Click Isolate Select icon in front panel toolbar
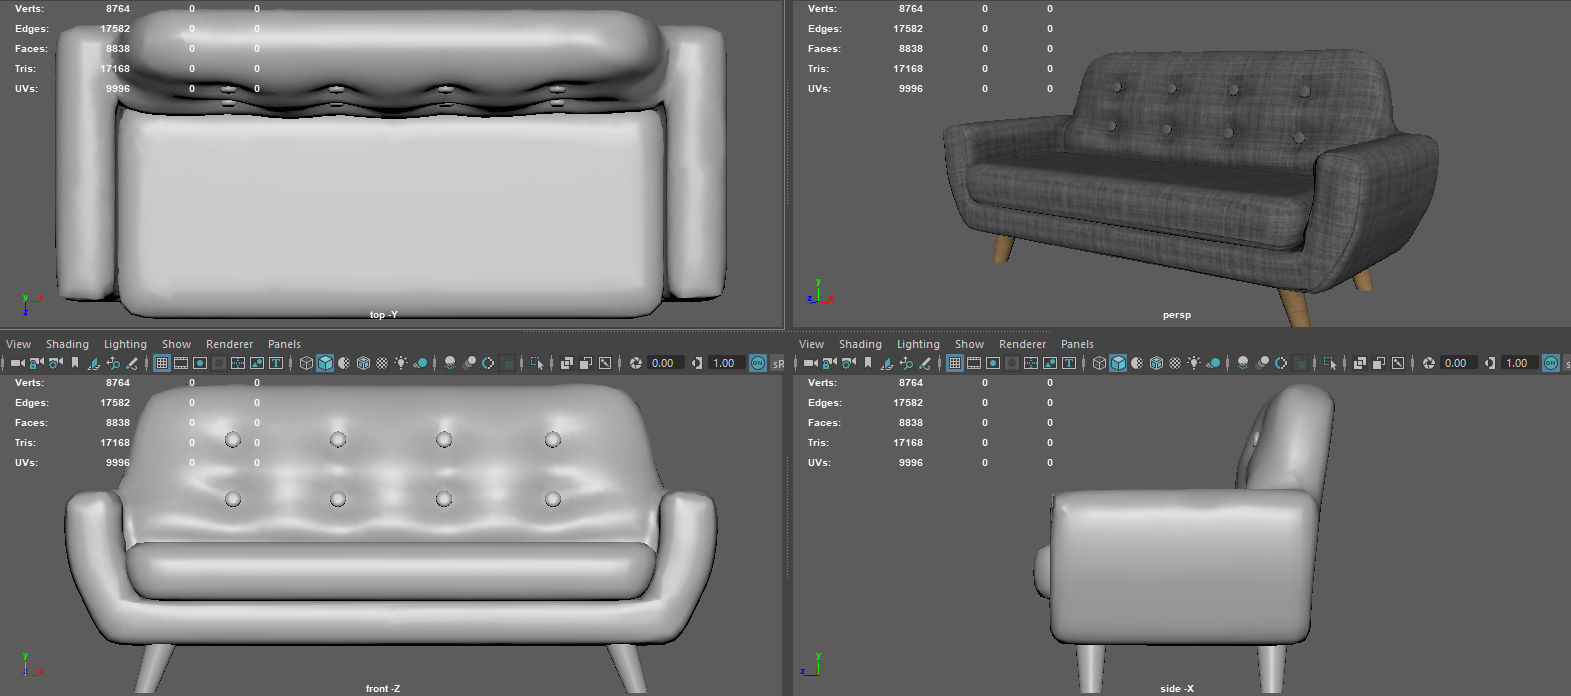The image size is (1571, 696). (x=537, y=363)
